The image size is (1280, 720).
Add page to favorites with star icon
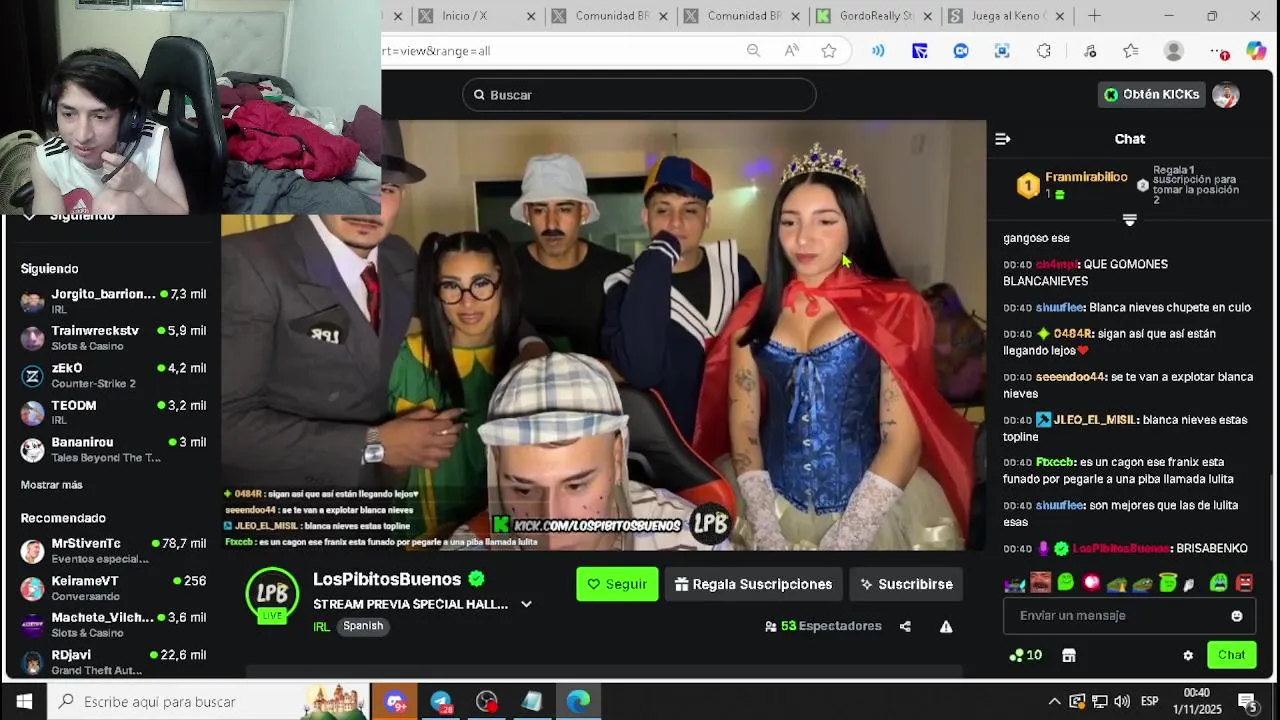click(x=829, y=51)
